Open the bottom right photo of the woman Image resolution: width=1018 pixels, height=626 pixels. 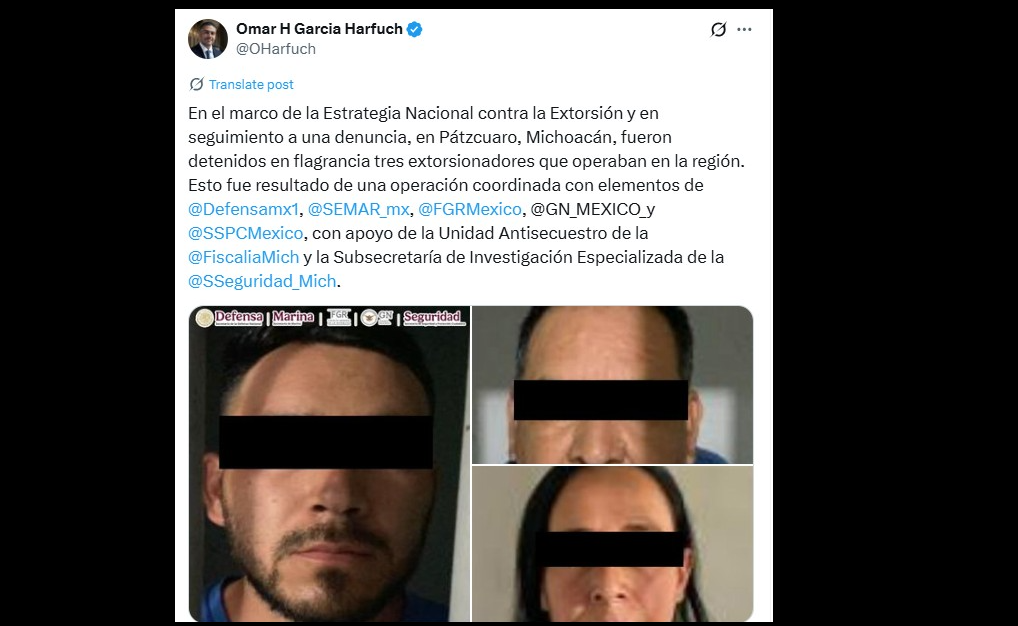coord(613,544)
